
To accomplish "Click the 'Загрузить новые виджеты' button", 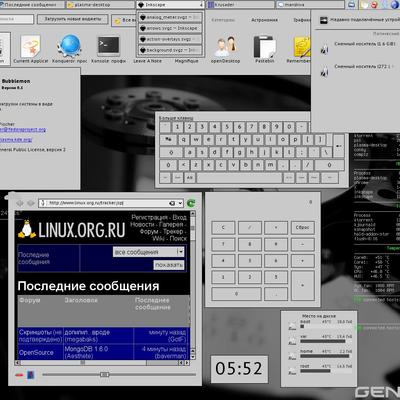I will (x=73, y=19).
